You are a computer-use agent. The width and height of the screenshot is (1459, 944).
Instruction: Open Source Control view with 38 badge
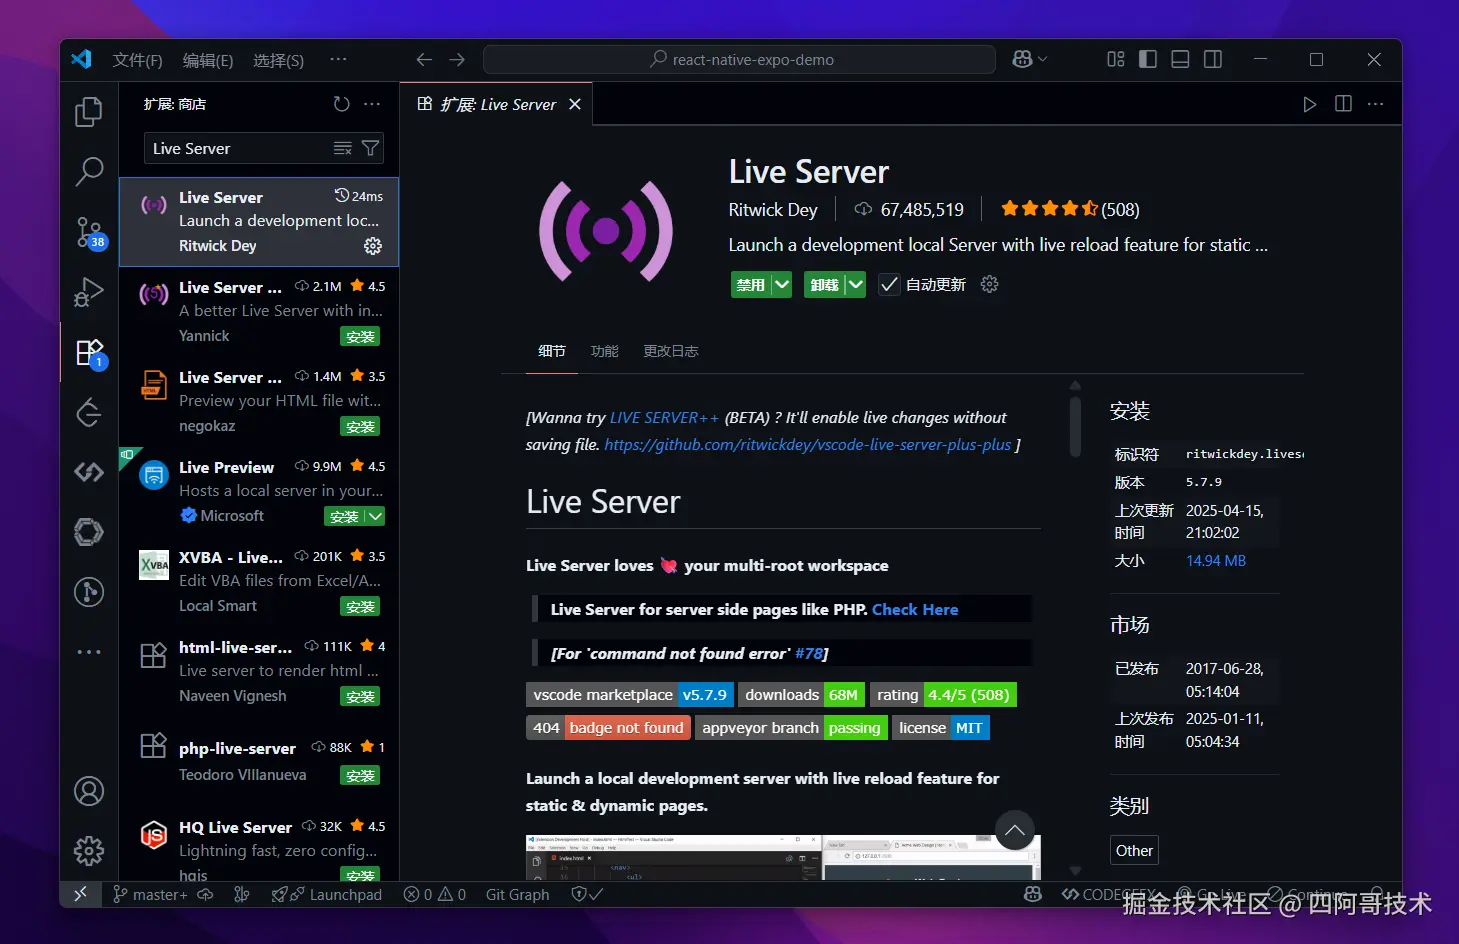click(x=89, y=233)
